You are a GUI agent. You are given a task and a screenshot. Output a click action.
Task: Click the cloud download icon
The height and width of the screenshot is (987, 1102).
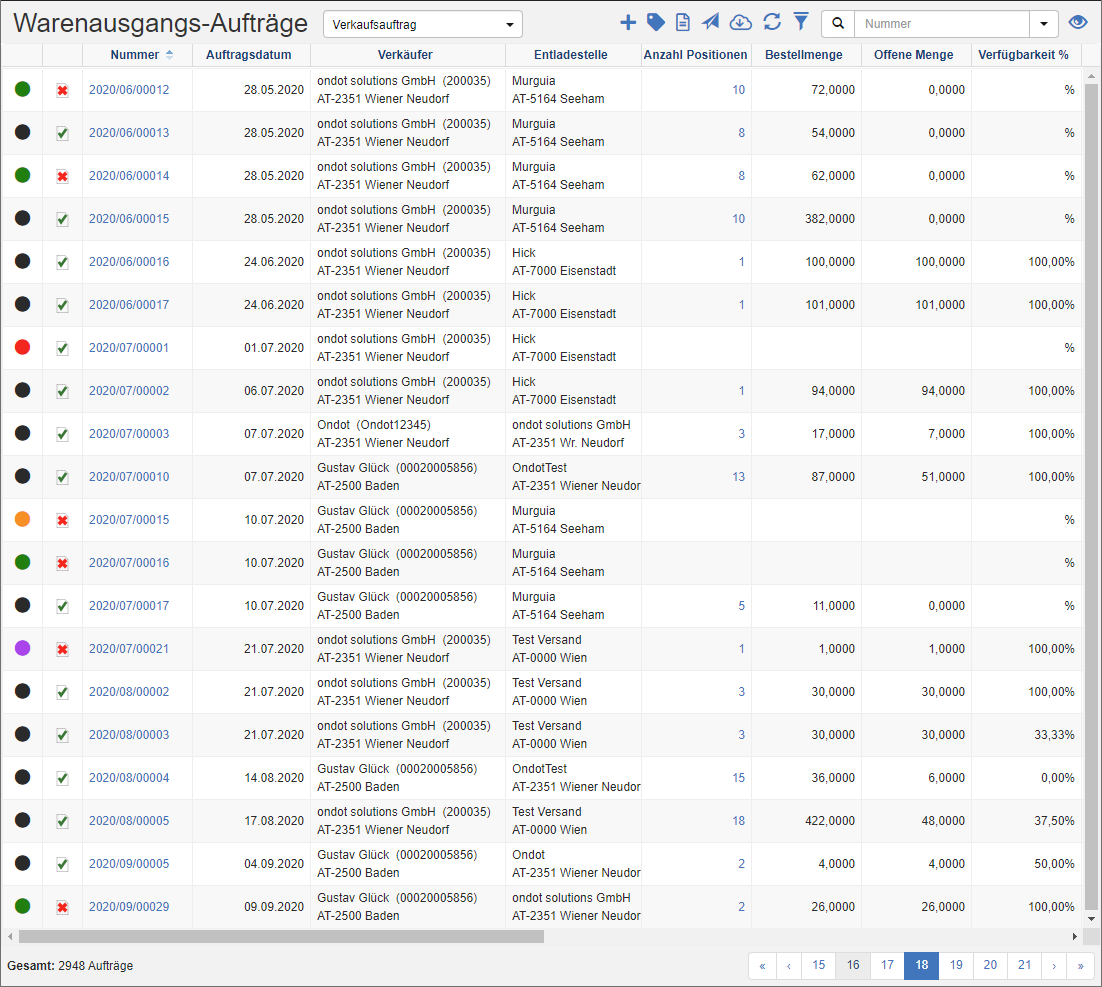[x=741, y=22]
